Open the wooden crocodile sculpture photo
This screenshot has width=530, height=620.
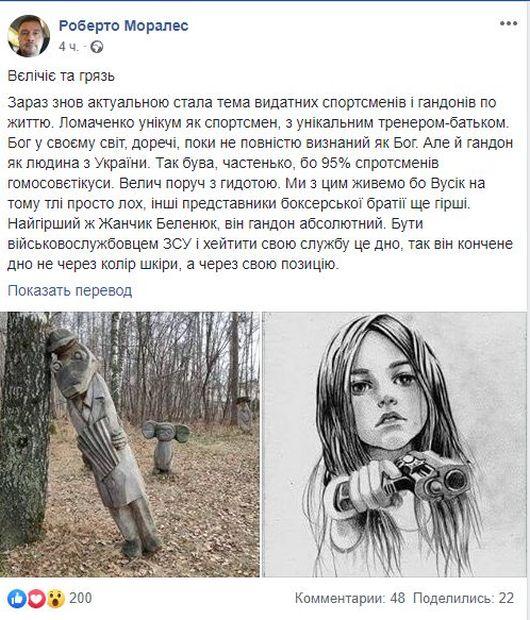[130, 444]
